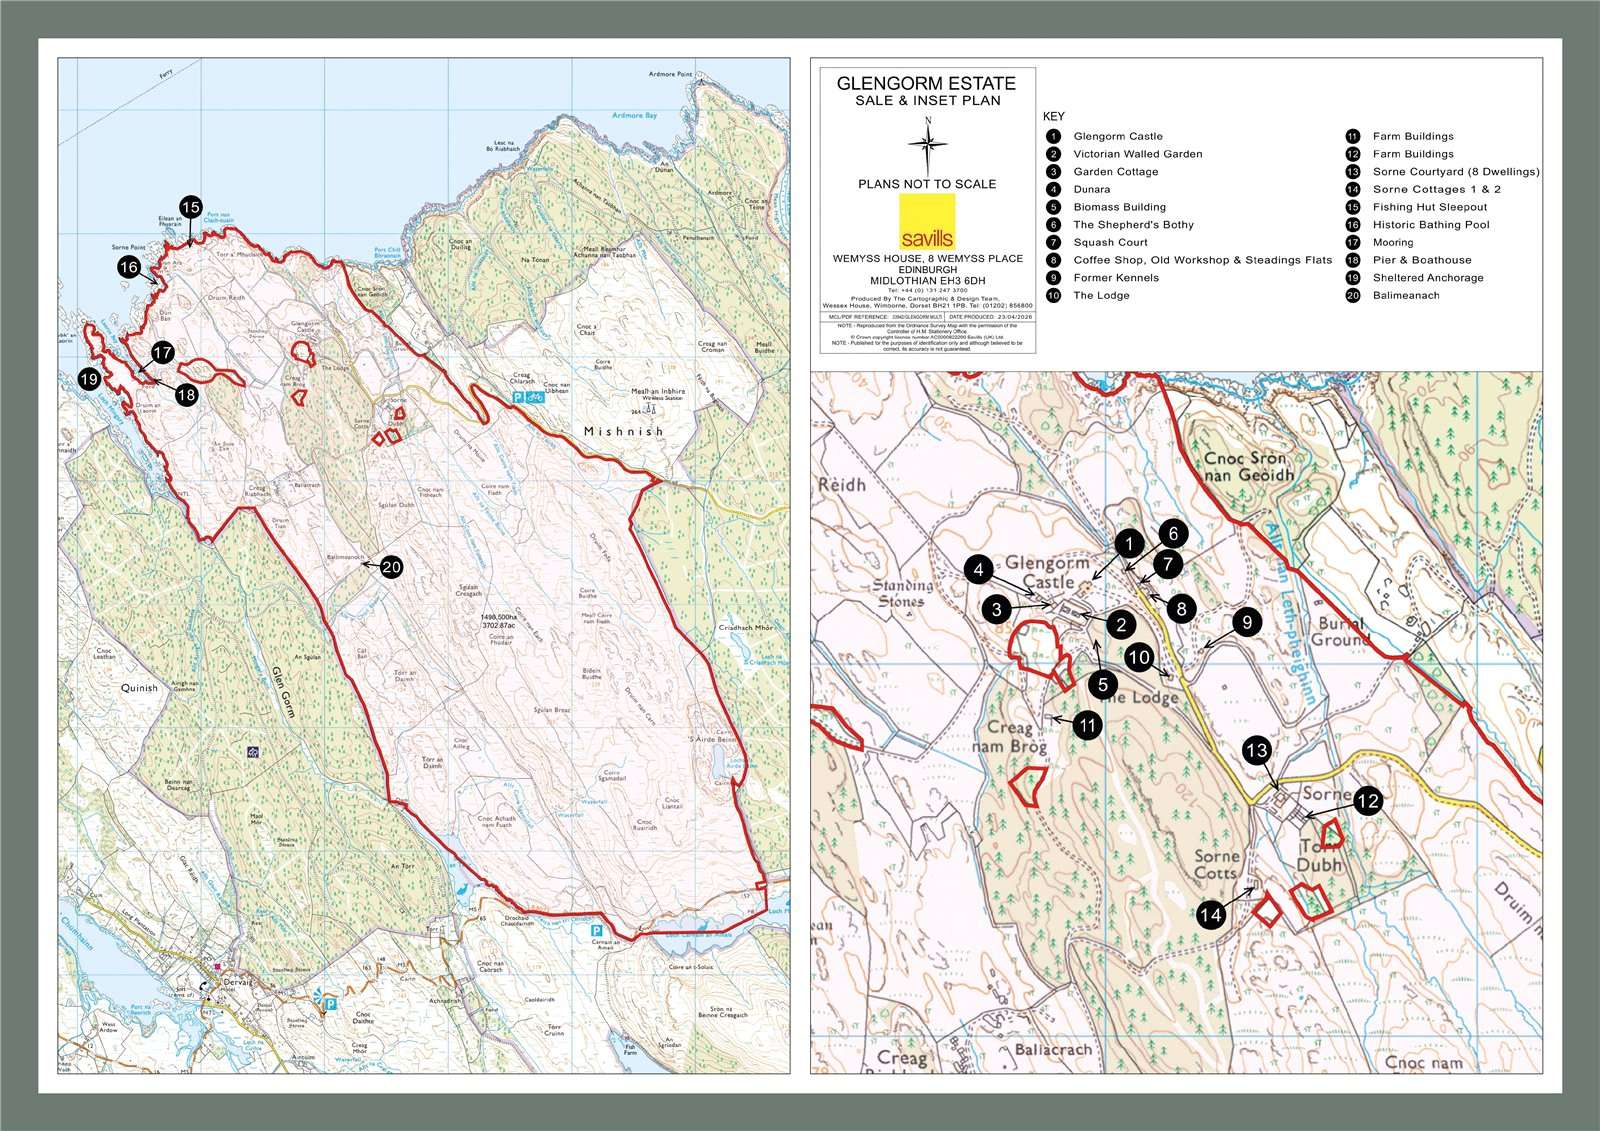The image size is (1600, 1131).
Task: Click 'Historic Bathing Pool' key entry
Action: (x=1431, y=225)
